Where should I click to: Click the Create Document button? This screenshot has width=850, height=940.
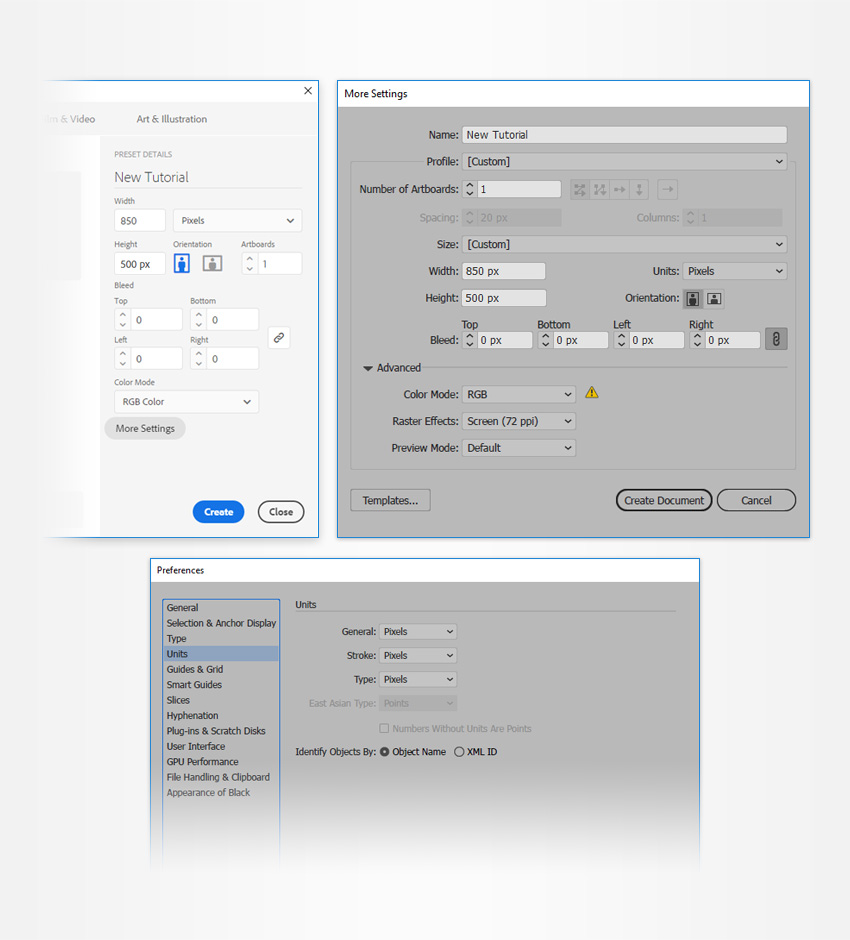(x=664, y=500)
